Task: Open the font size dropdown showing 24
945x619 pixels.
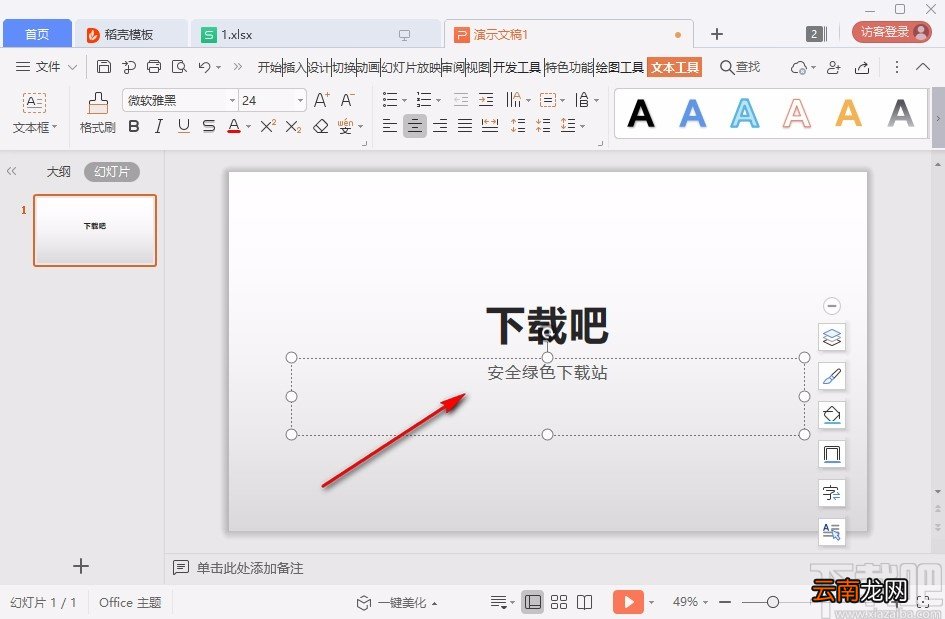Action: [x=300, y=101]
